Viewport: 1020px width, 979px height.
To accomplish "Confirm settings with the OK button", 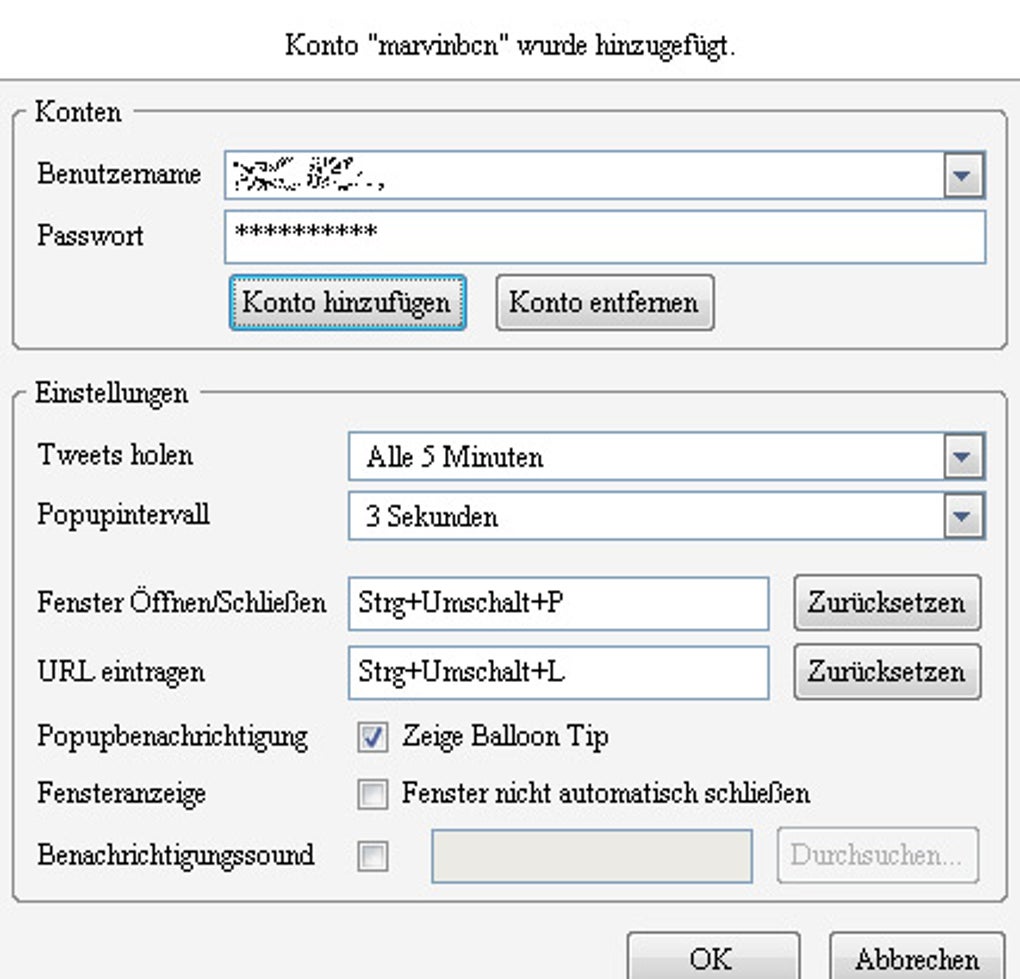I will (x=711, y=958).
